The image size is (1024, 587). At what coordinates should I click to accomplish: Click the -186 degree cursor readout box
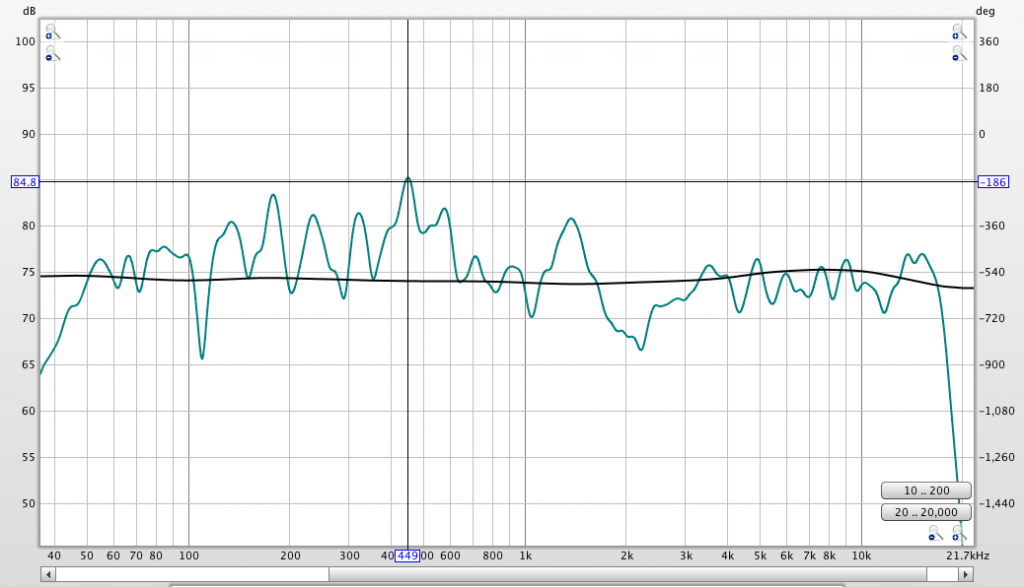(993, 182)
